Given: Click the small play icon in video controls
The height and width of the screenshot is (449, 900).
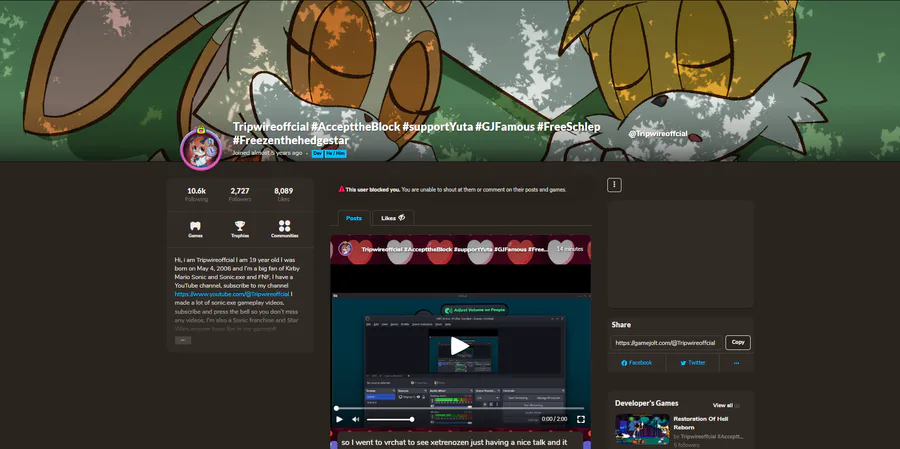Looking at the screenshot, I should tap(339, 419).
